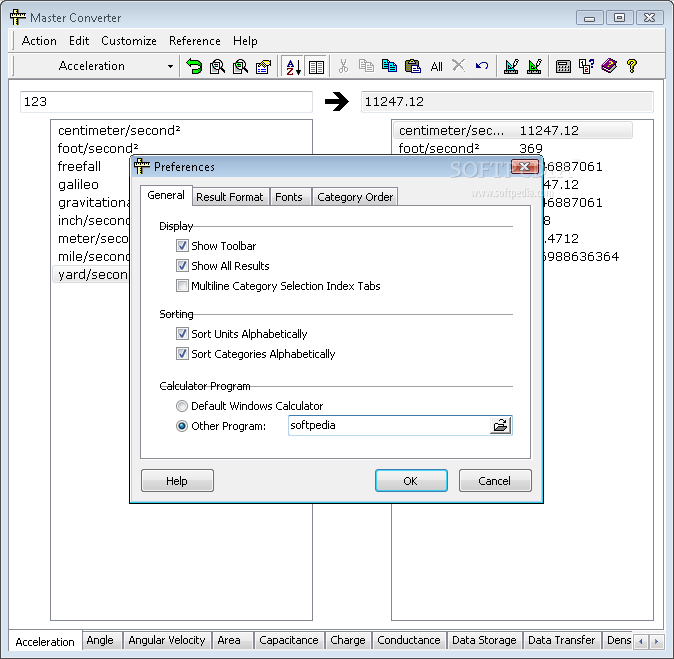674x659 pixels.
Task: Select the Angular Velocity category tab
Action: click(x=167, y=640)
